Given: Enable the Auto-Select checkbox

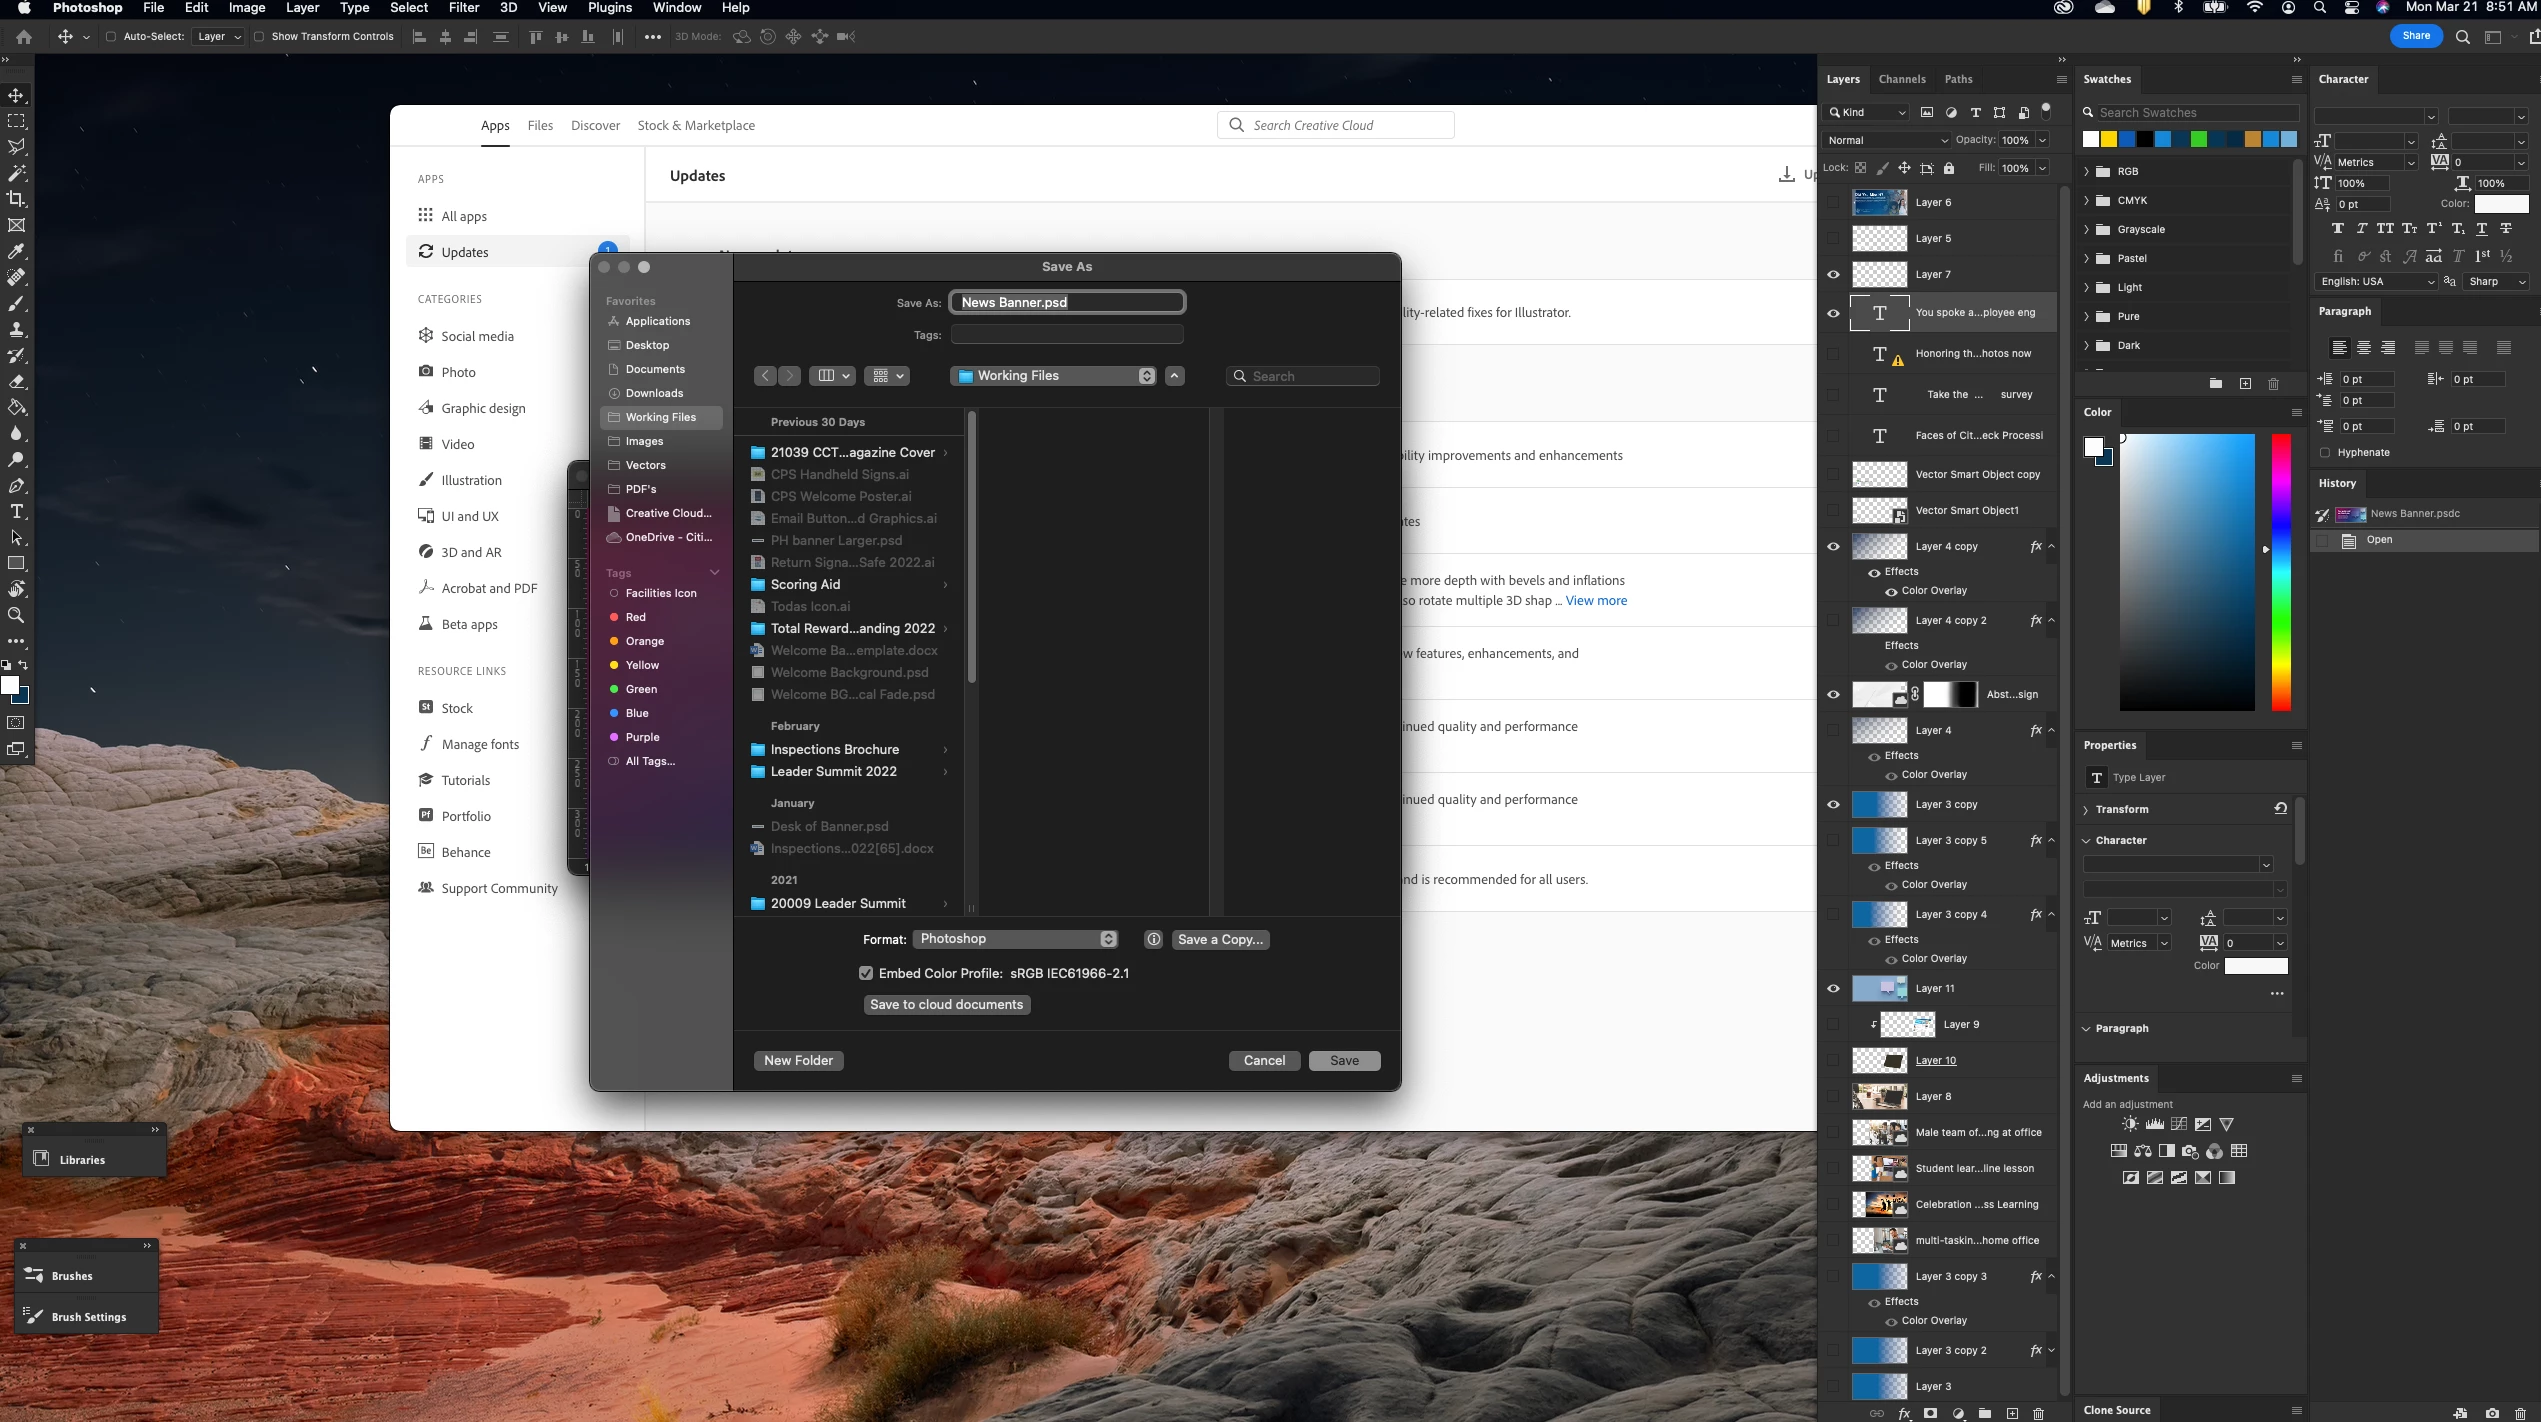Looking at the screenshot, I should 111,37.
